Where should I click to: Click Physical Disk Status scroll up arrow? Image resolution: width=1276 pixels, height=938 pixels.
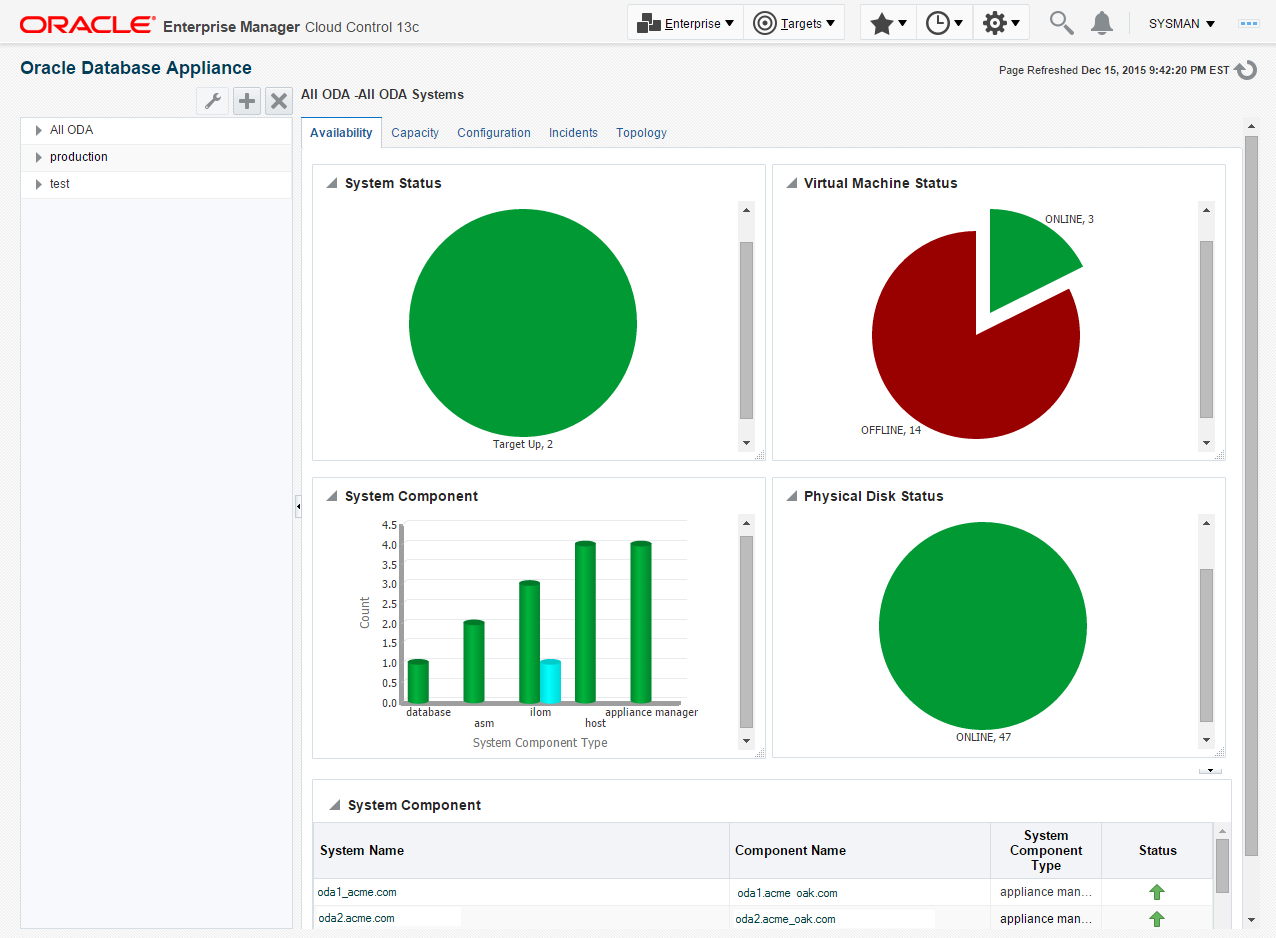click(1206, 523)
